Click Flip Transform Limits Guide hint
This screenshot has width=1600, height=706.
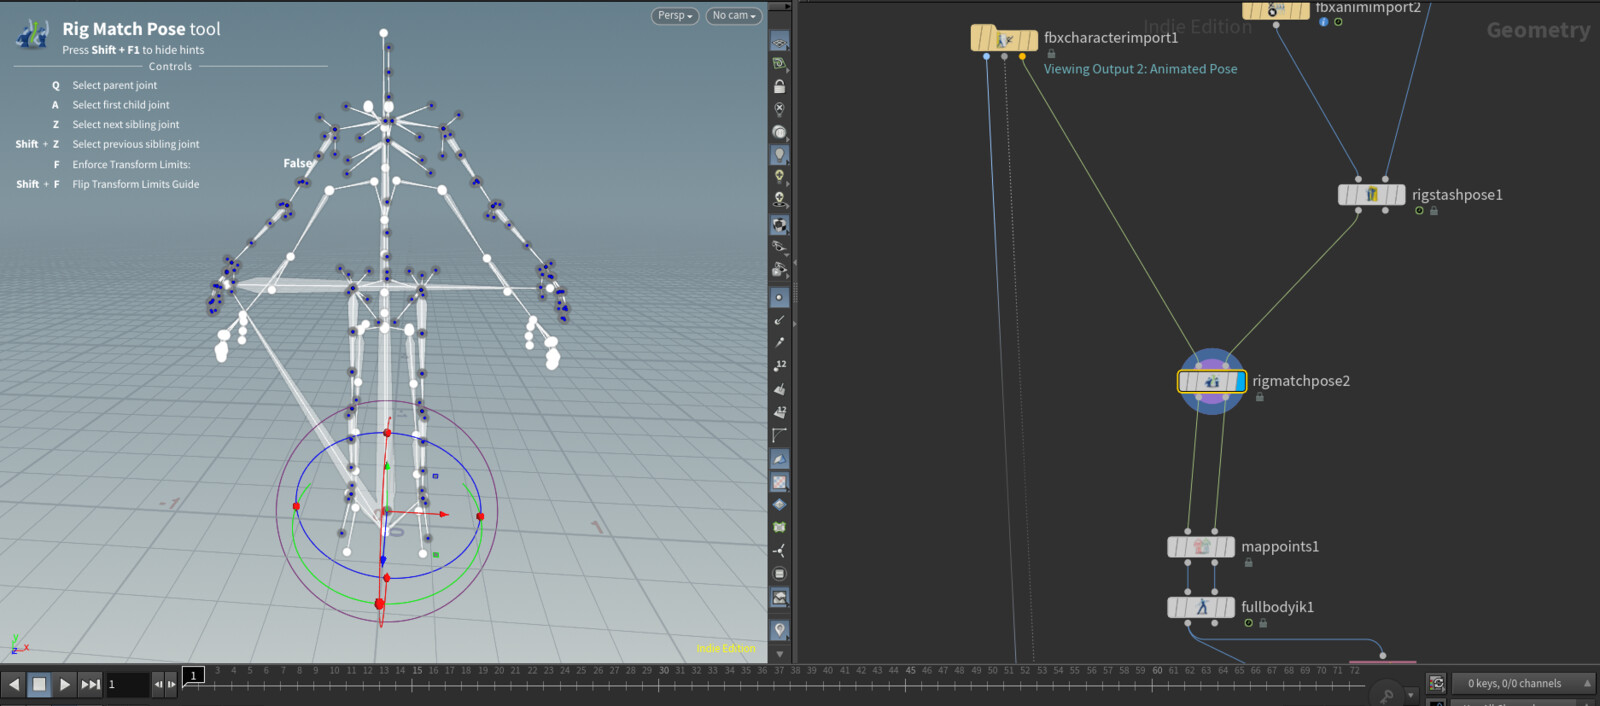click(x=135, y=184)
